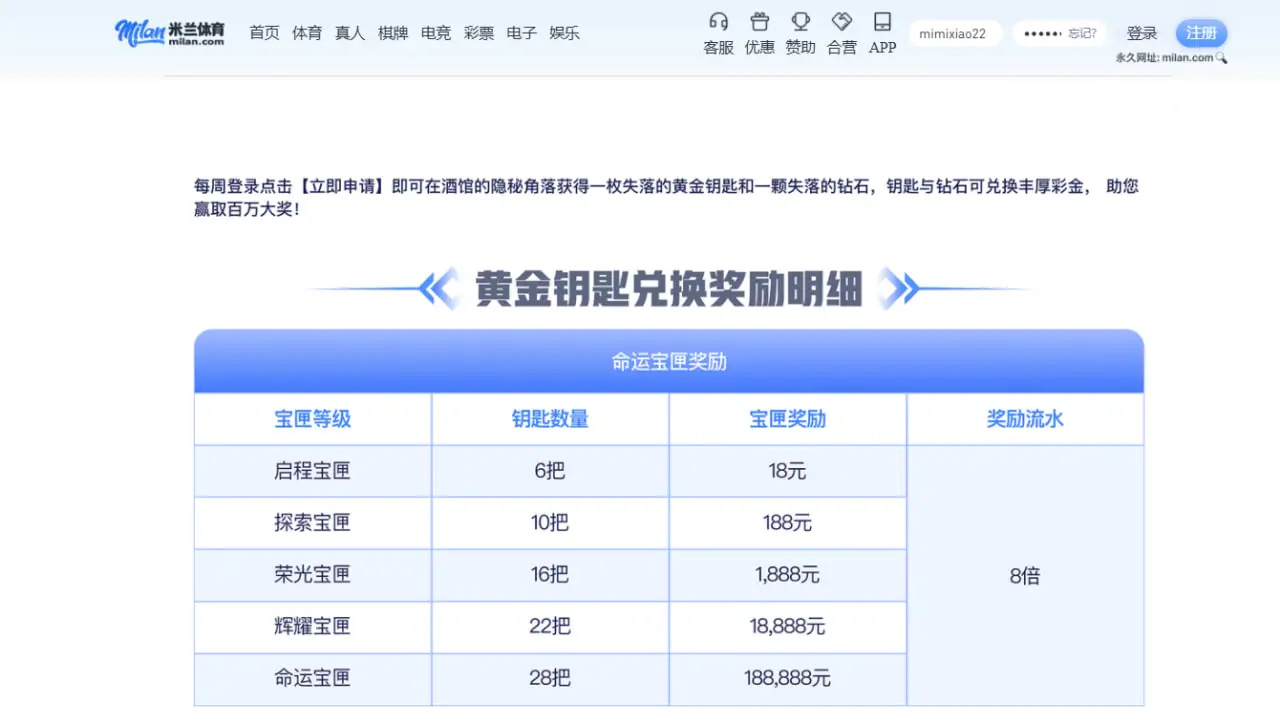Open the 真人 live casino menu
The height and width of the screenshot is (724, 1280).
click(350, 32)
